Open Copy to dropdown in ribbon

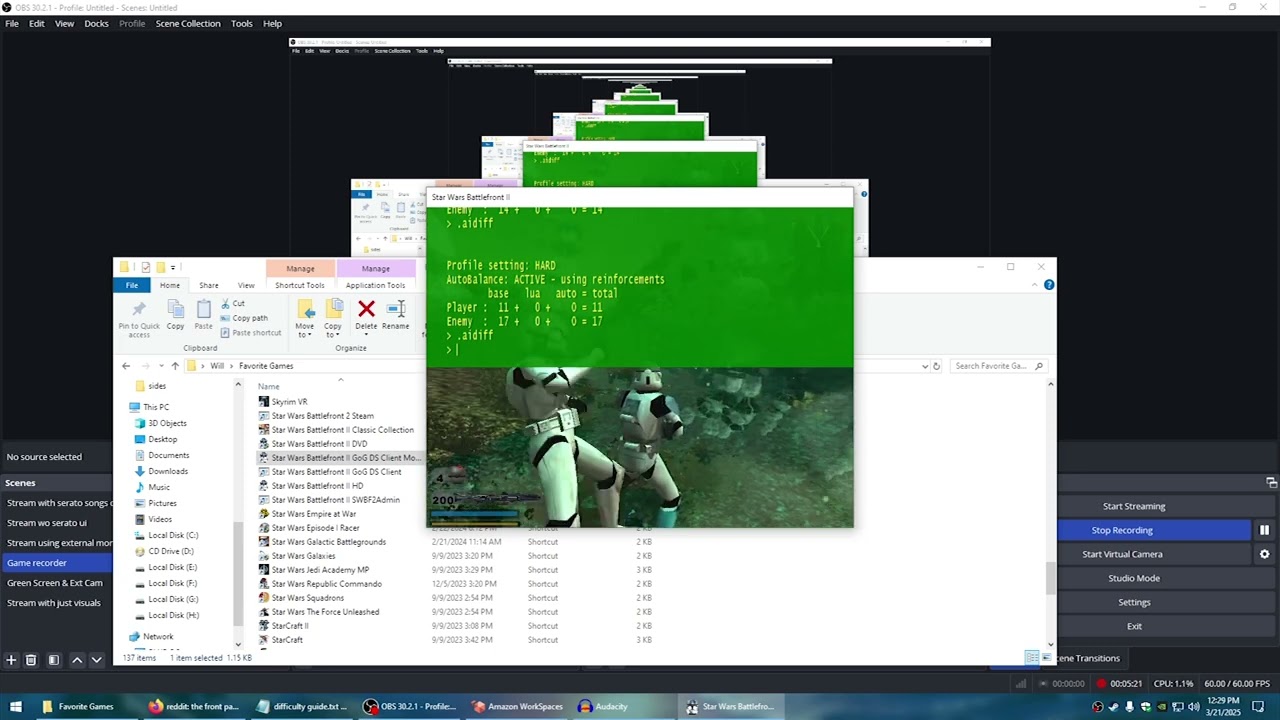(x=332, y=334)
